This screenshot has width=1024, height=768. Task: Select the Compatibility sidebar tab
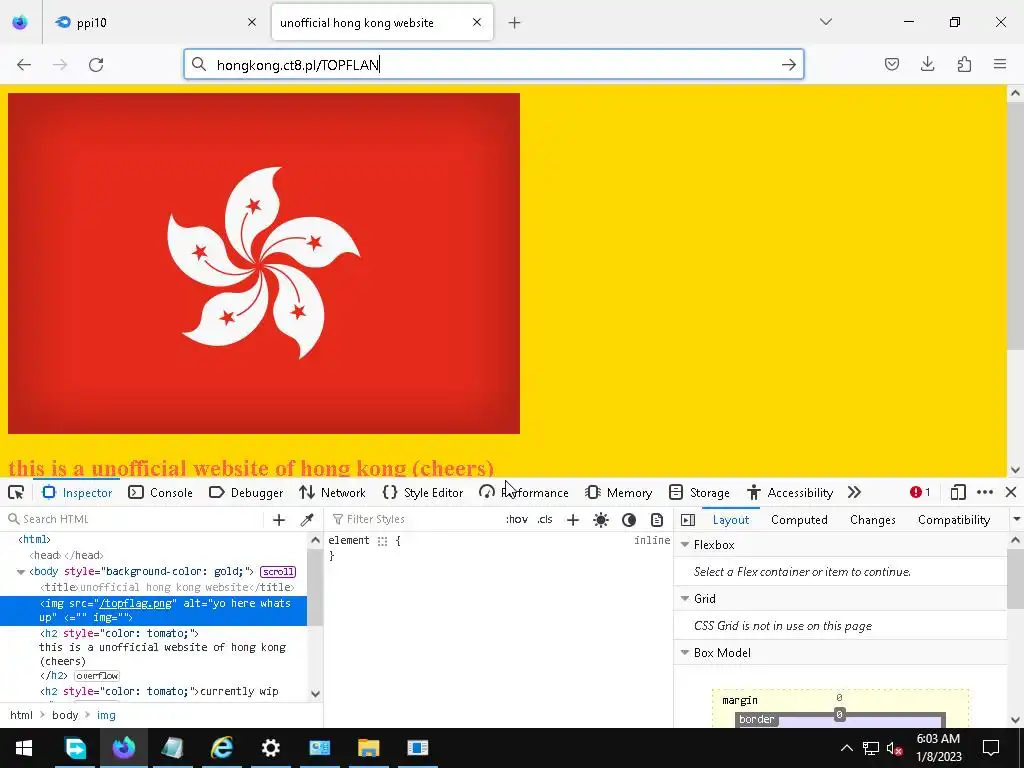[953, 520]
